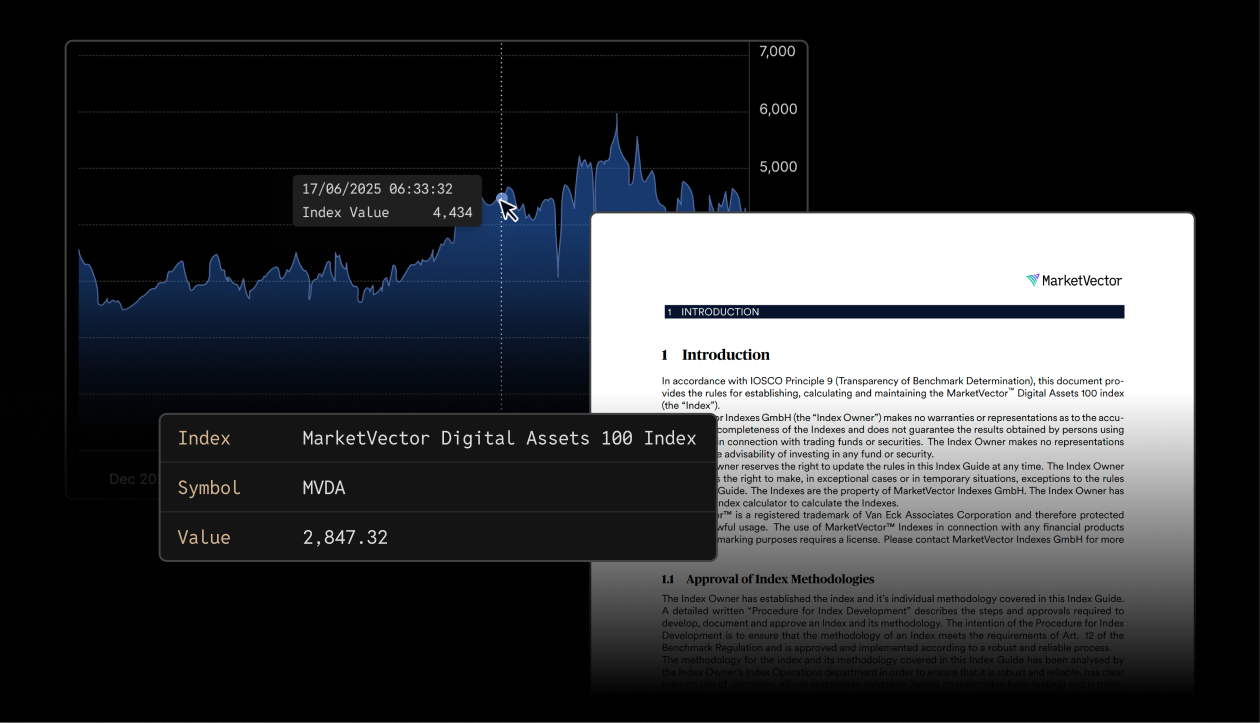The image size is (1260, 723).
Task: Click the Value figure 2,847.32
Action: (x=345, y=538)
